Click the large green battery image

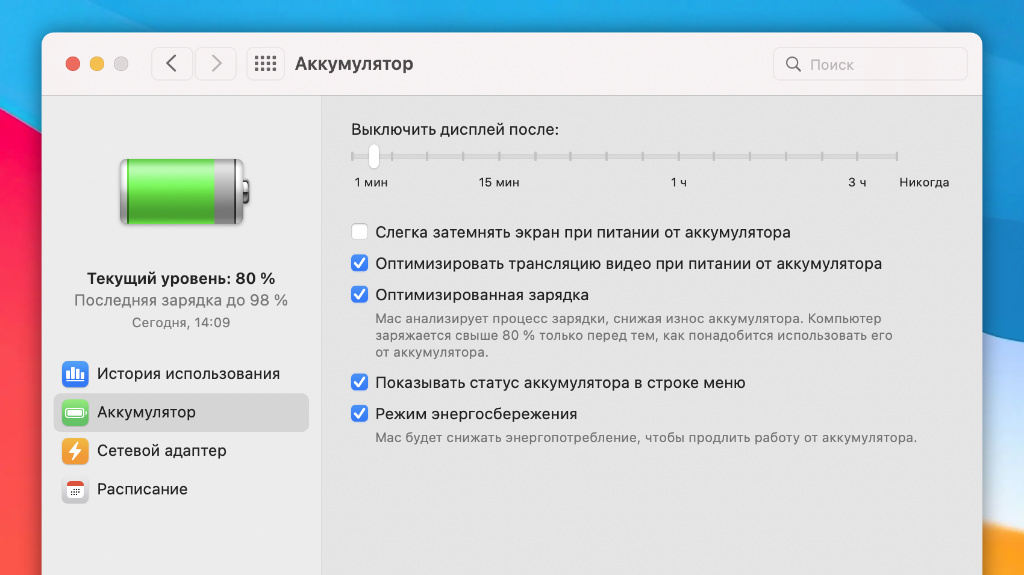pyautogui.click(x=184, y=191)
